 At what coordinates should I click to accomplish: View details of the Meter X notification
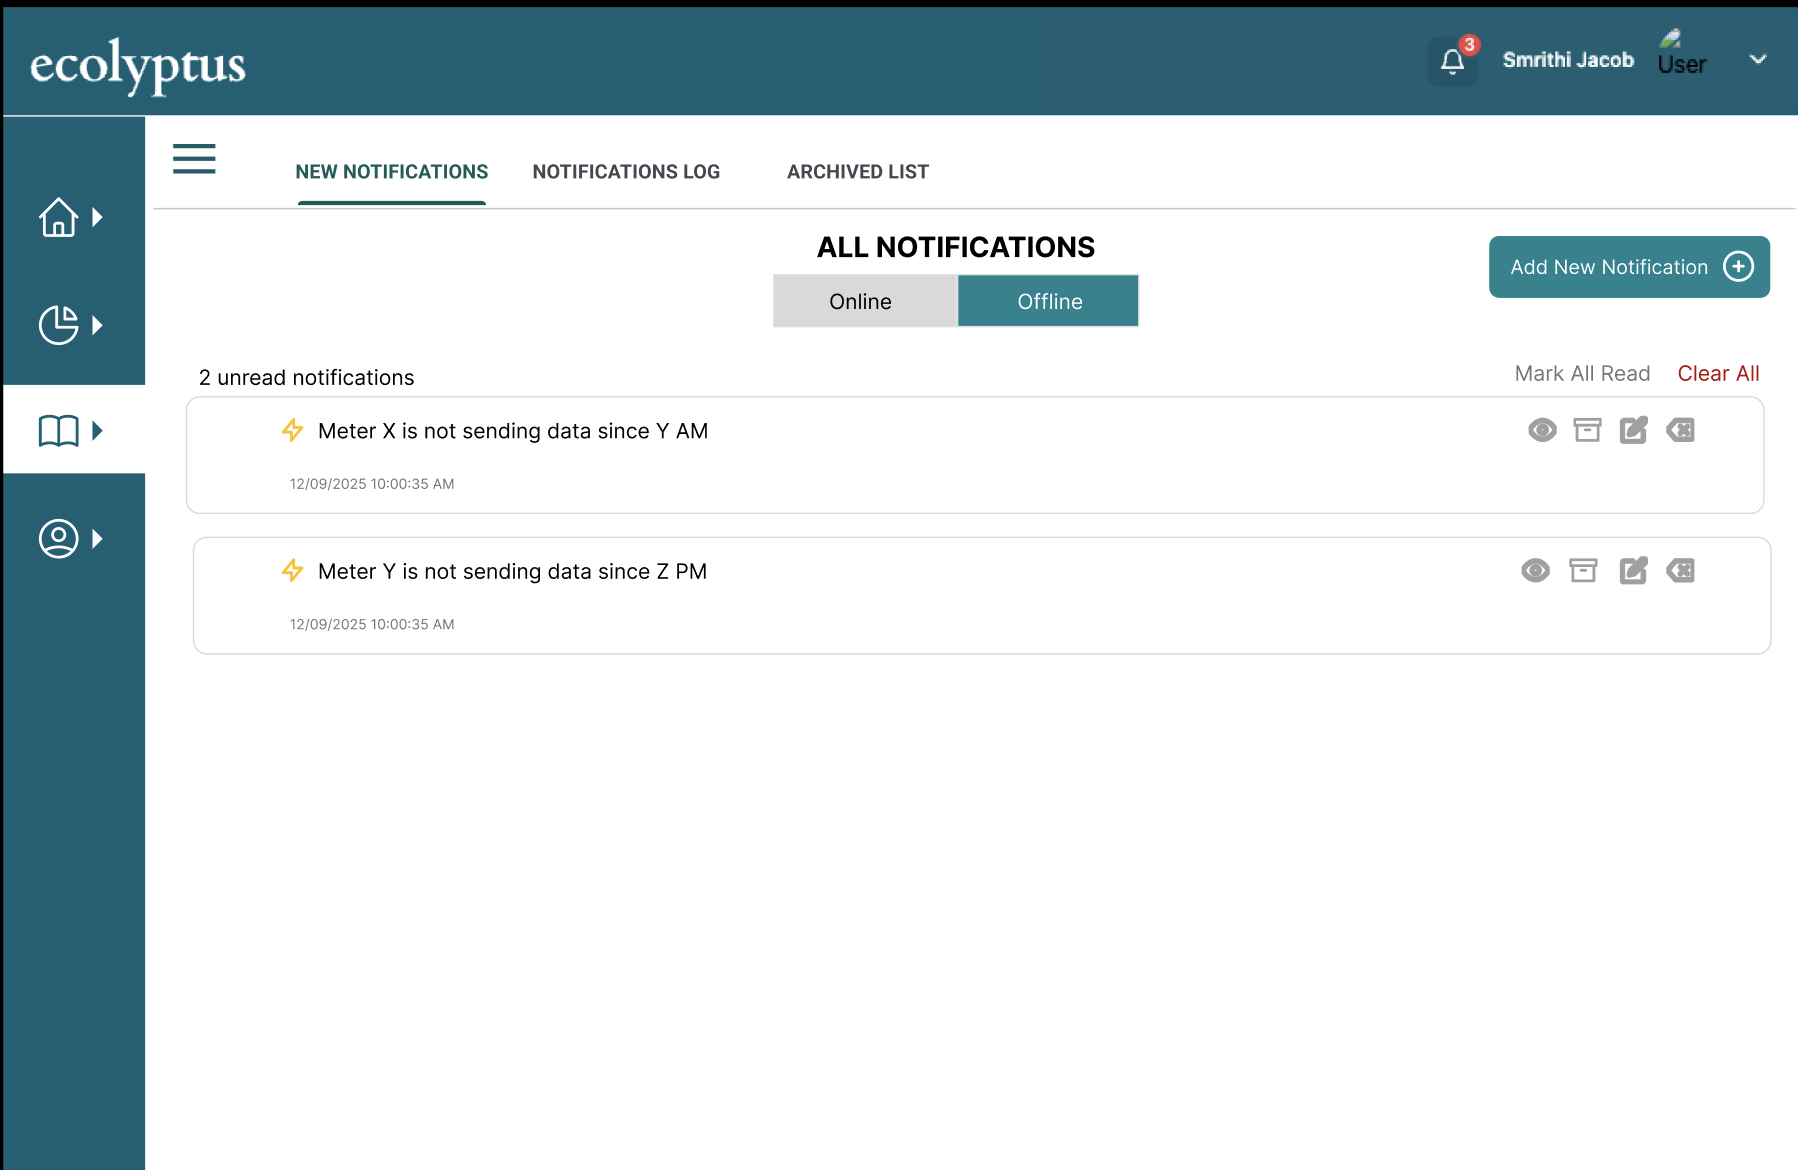1541,430
